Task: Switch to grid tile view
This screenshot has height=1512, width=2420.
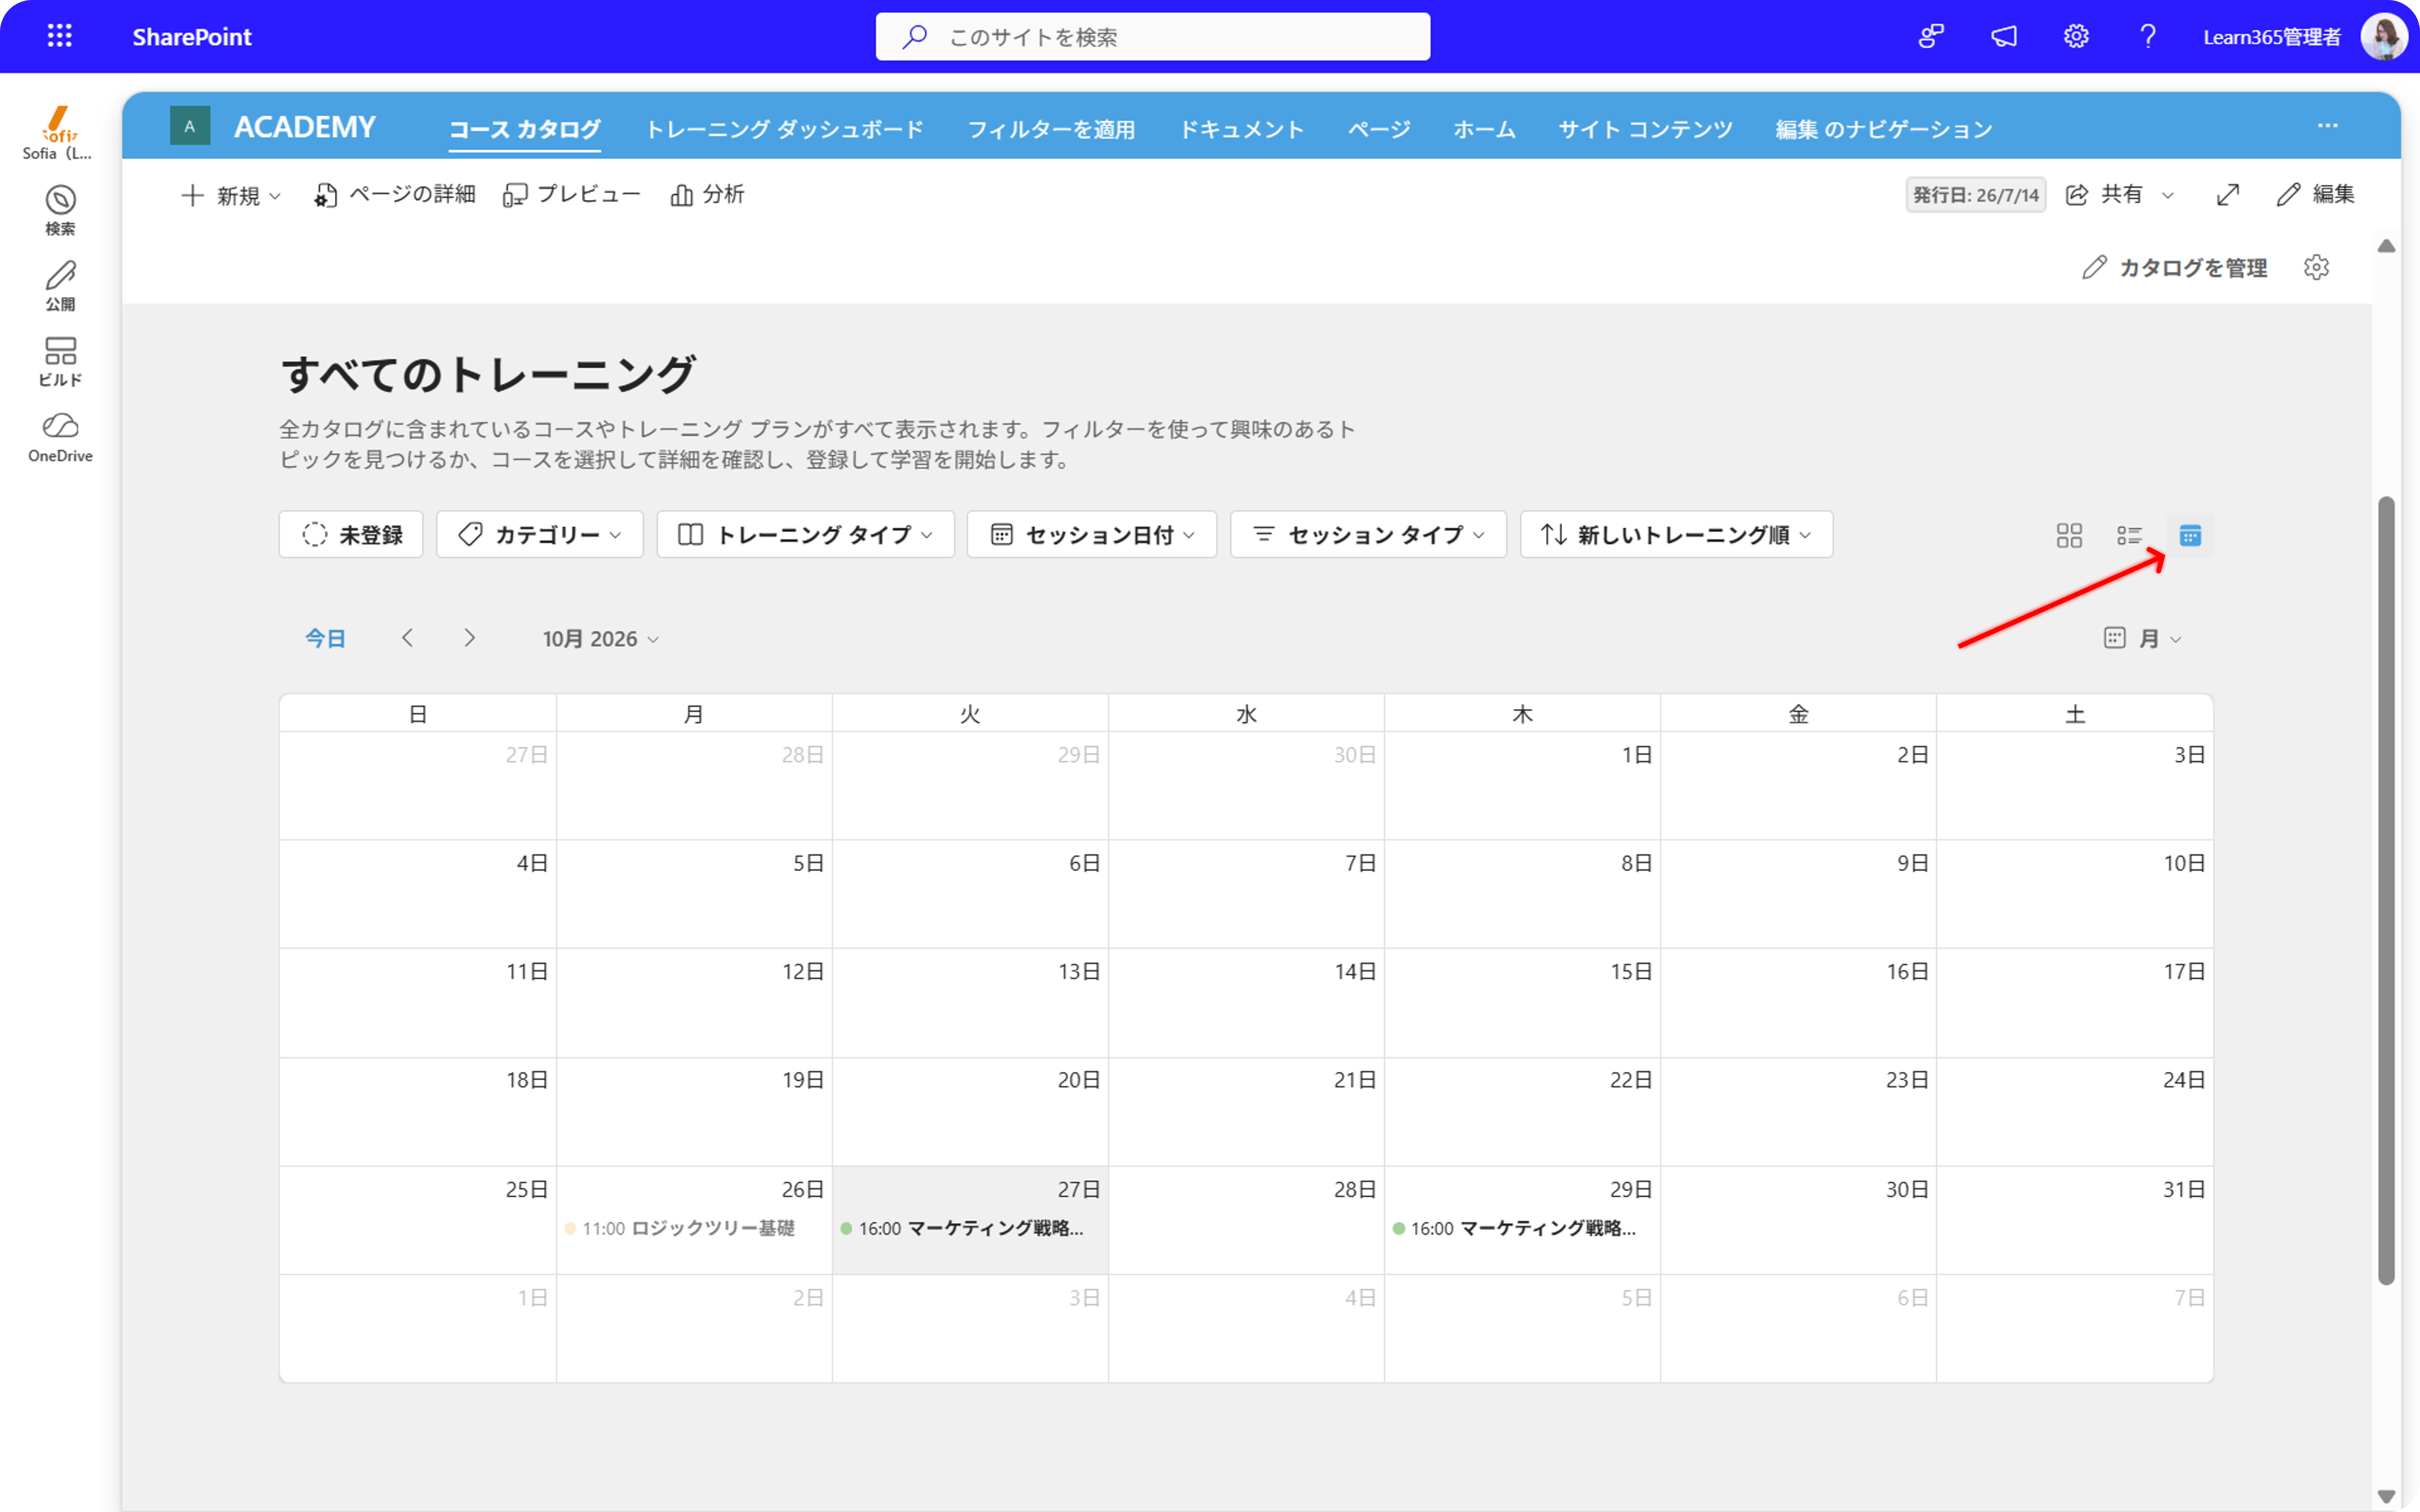Action: click(x=2069, y=535)
